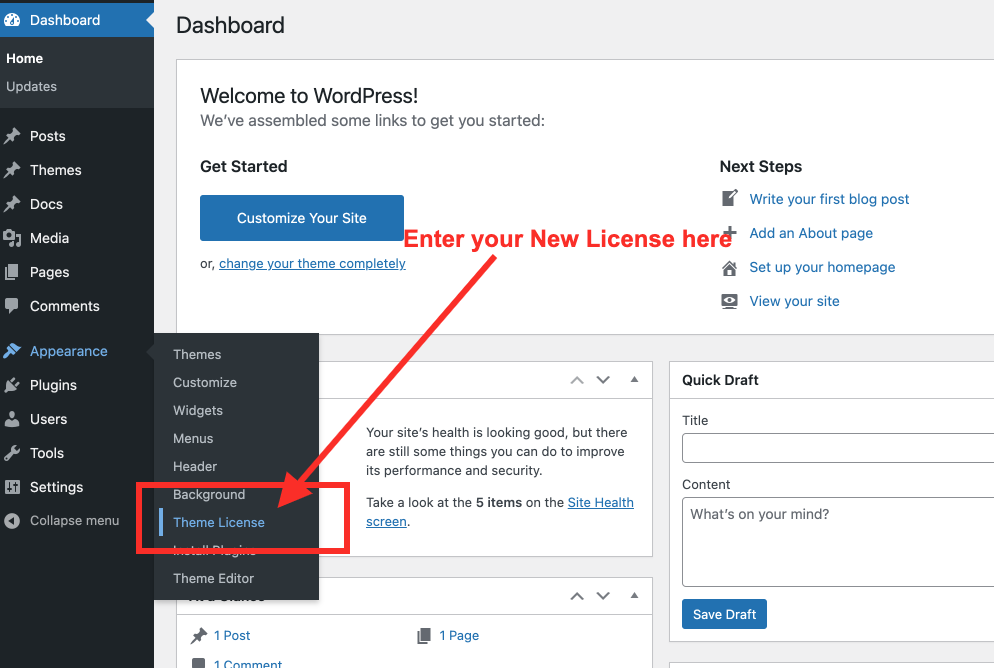Click the Media icon in sidebar

(12, 238)
